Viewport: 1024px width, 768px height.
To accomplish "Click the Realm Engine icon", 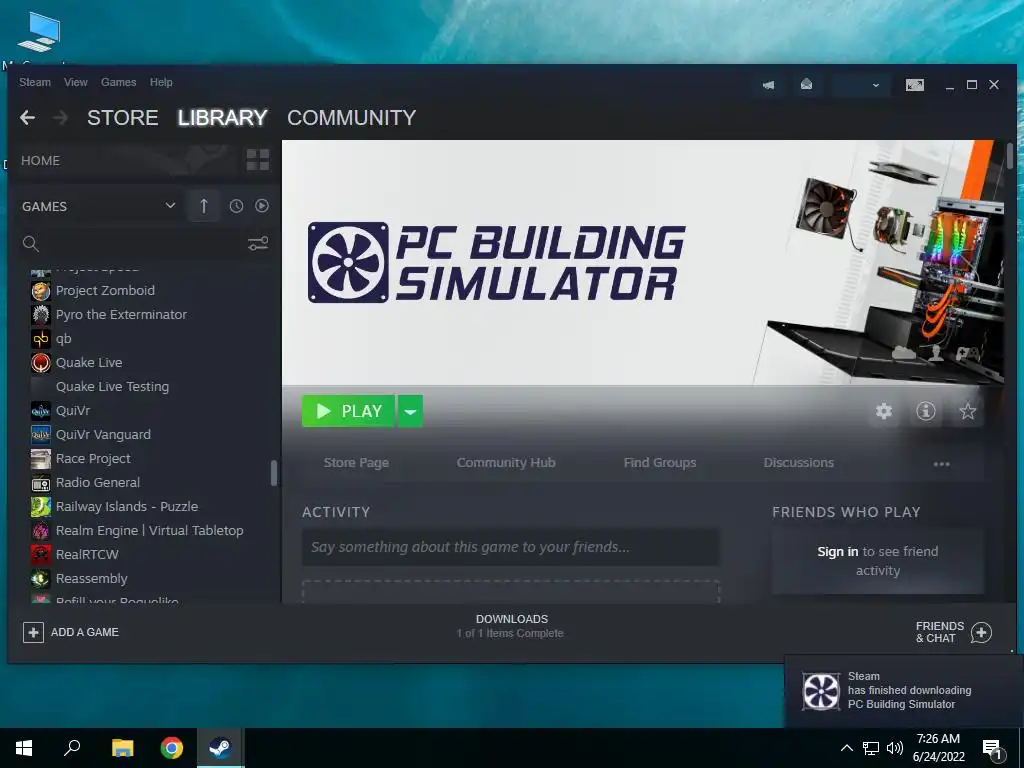I will (x=40, y=530).
